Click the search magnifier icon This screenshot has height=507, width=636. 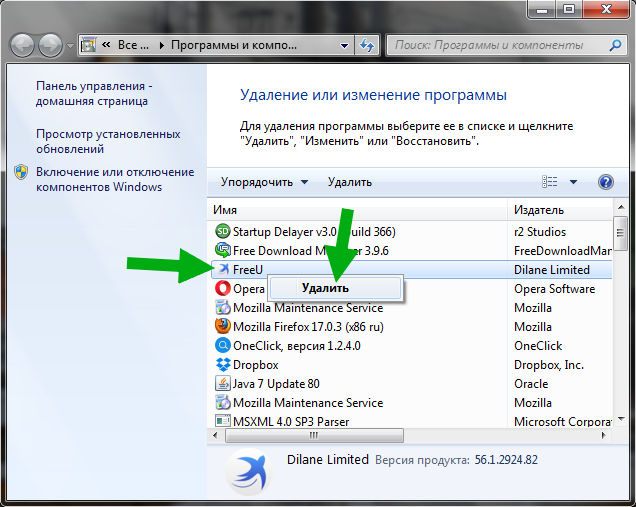pos(615,45)
